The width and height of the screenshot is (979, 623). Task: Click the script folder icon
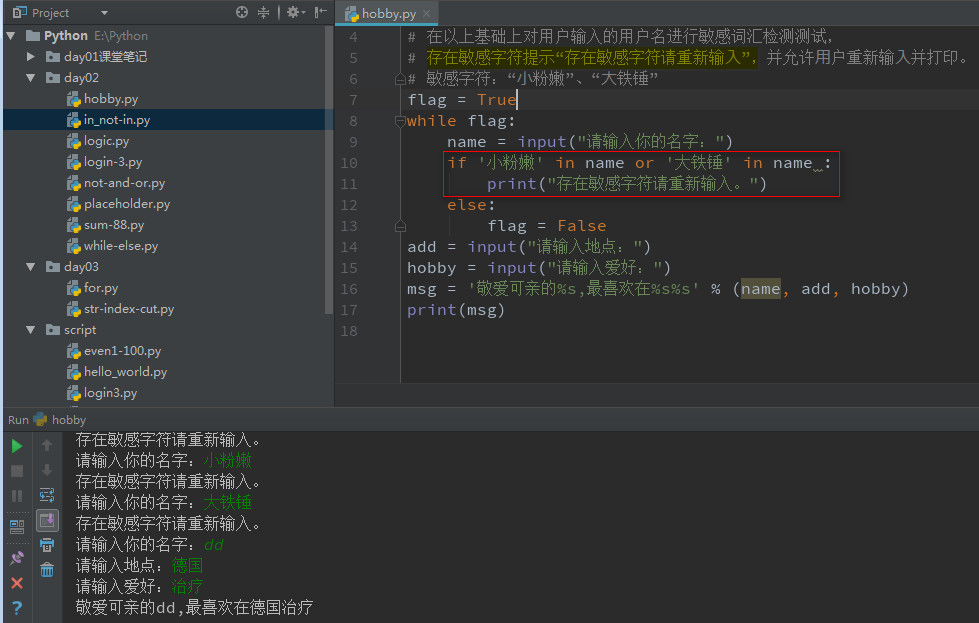click(x=53, y=330)
